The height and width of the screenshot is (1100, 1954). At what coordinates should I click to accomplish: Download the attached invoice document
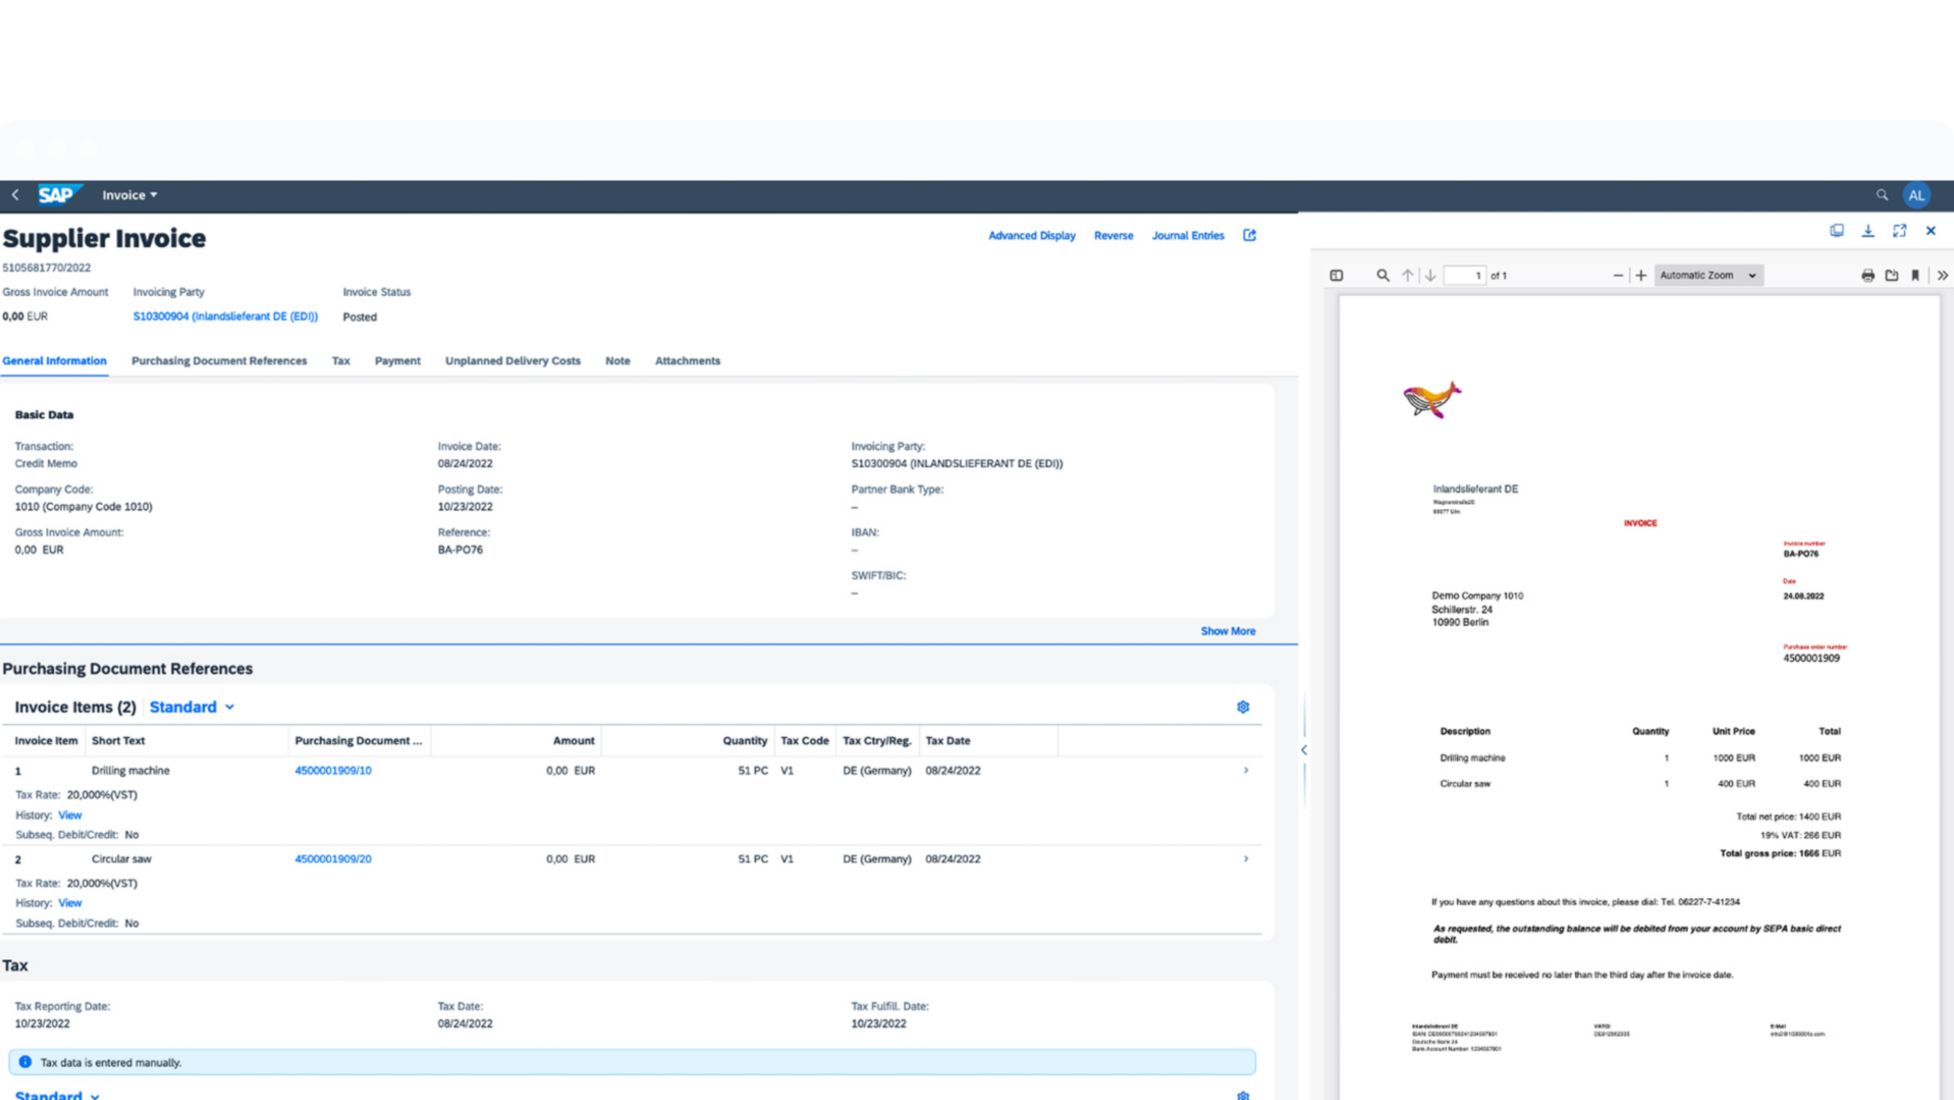pyautogui.click(x=1867, y=231)
